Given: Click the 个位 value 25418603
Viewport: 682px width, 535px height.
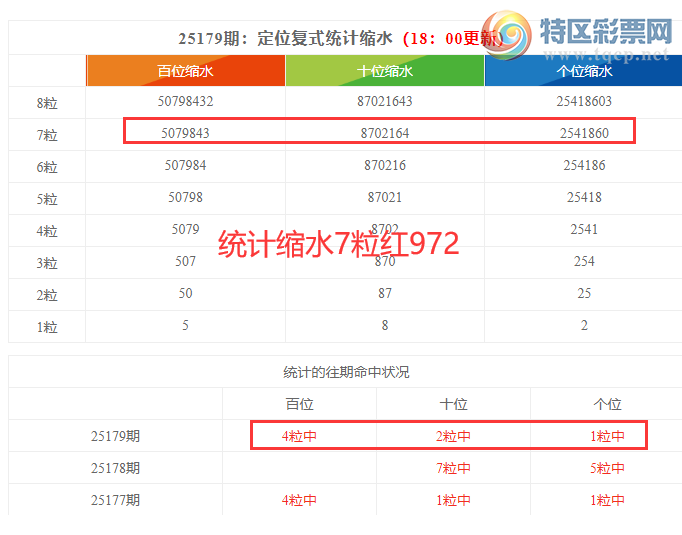Looking at the screenshot, I should pos(584,102).
